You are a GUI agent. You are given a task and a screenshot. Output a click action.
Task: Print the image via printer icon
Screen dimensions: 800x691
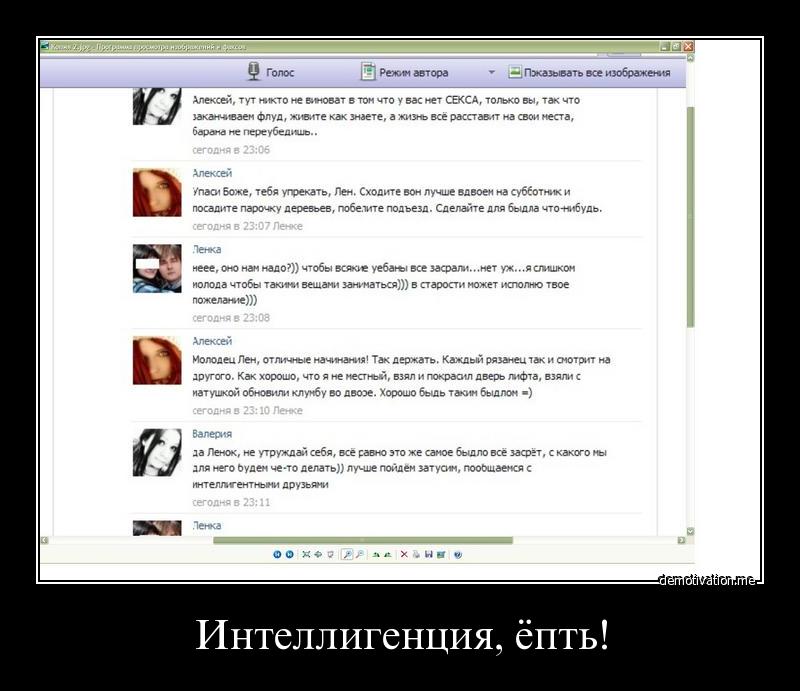point(416,554)
